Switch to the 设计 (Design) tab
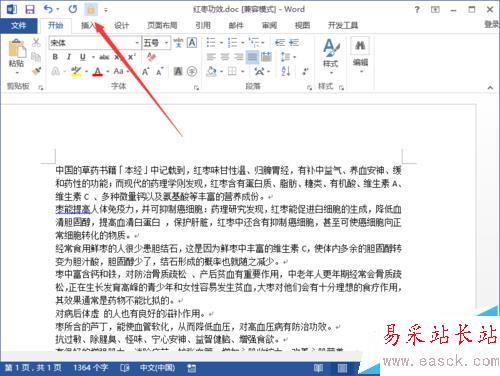This screenshot has height=376, width=500. pos(121,25)
